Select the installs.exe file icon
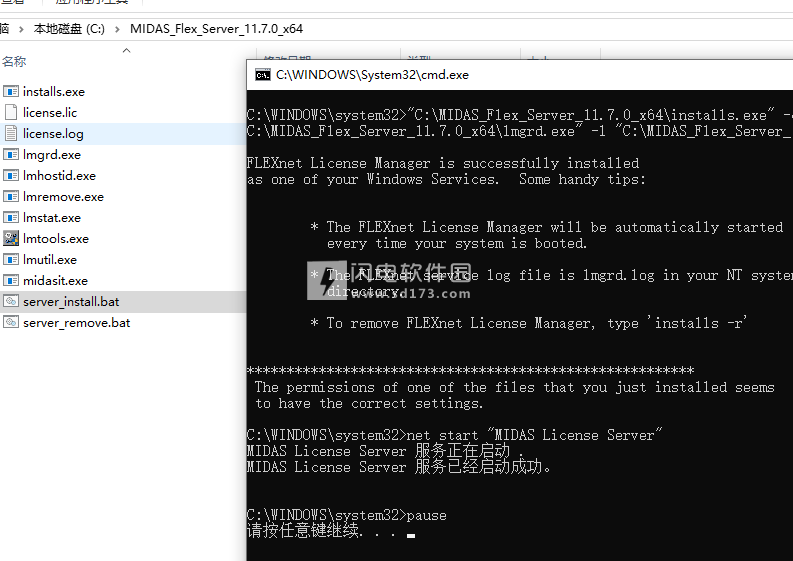This screenshot has width=793, height=561. point(12,92)
